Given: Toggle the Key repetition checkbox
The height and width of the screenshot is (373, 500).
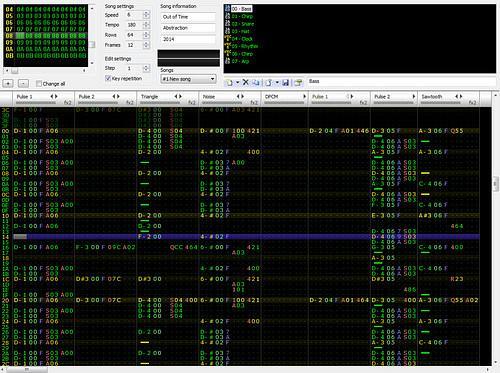Looking at the screenshot, I should point(108,78).
